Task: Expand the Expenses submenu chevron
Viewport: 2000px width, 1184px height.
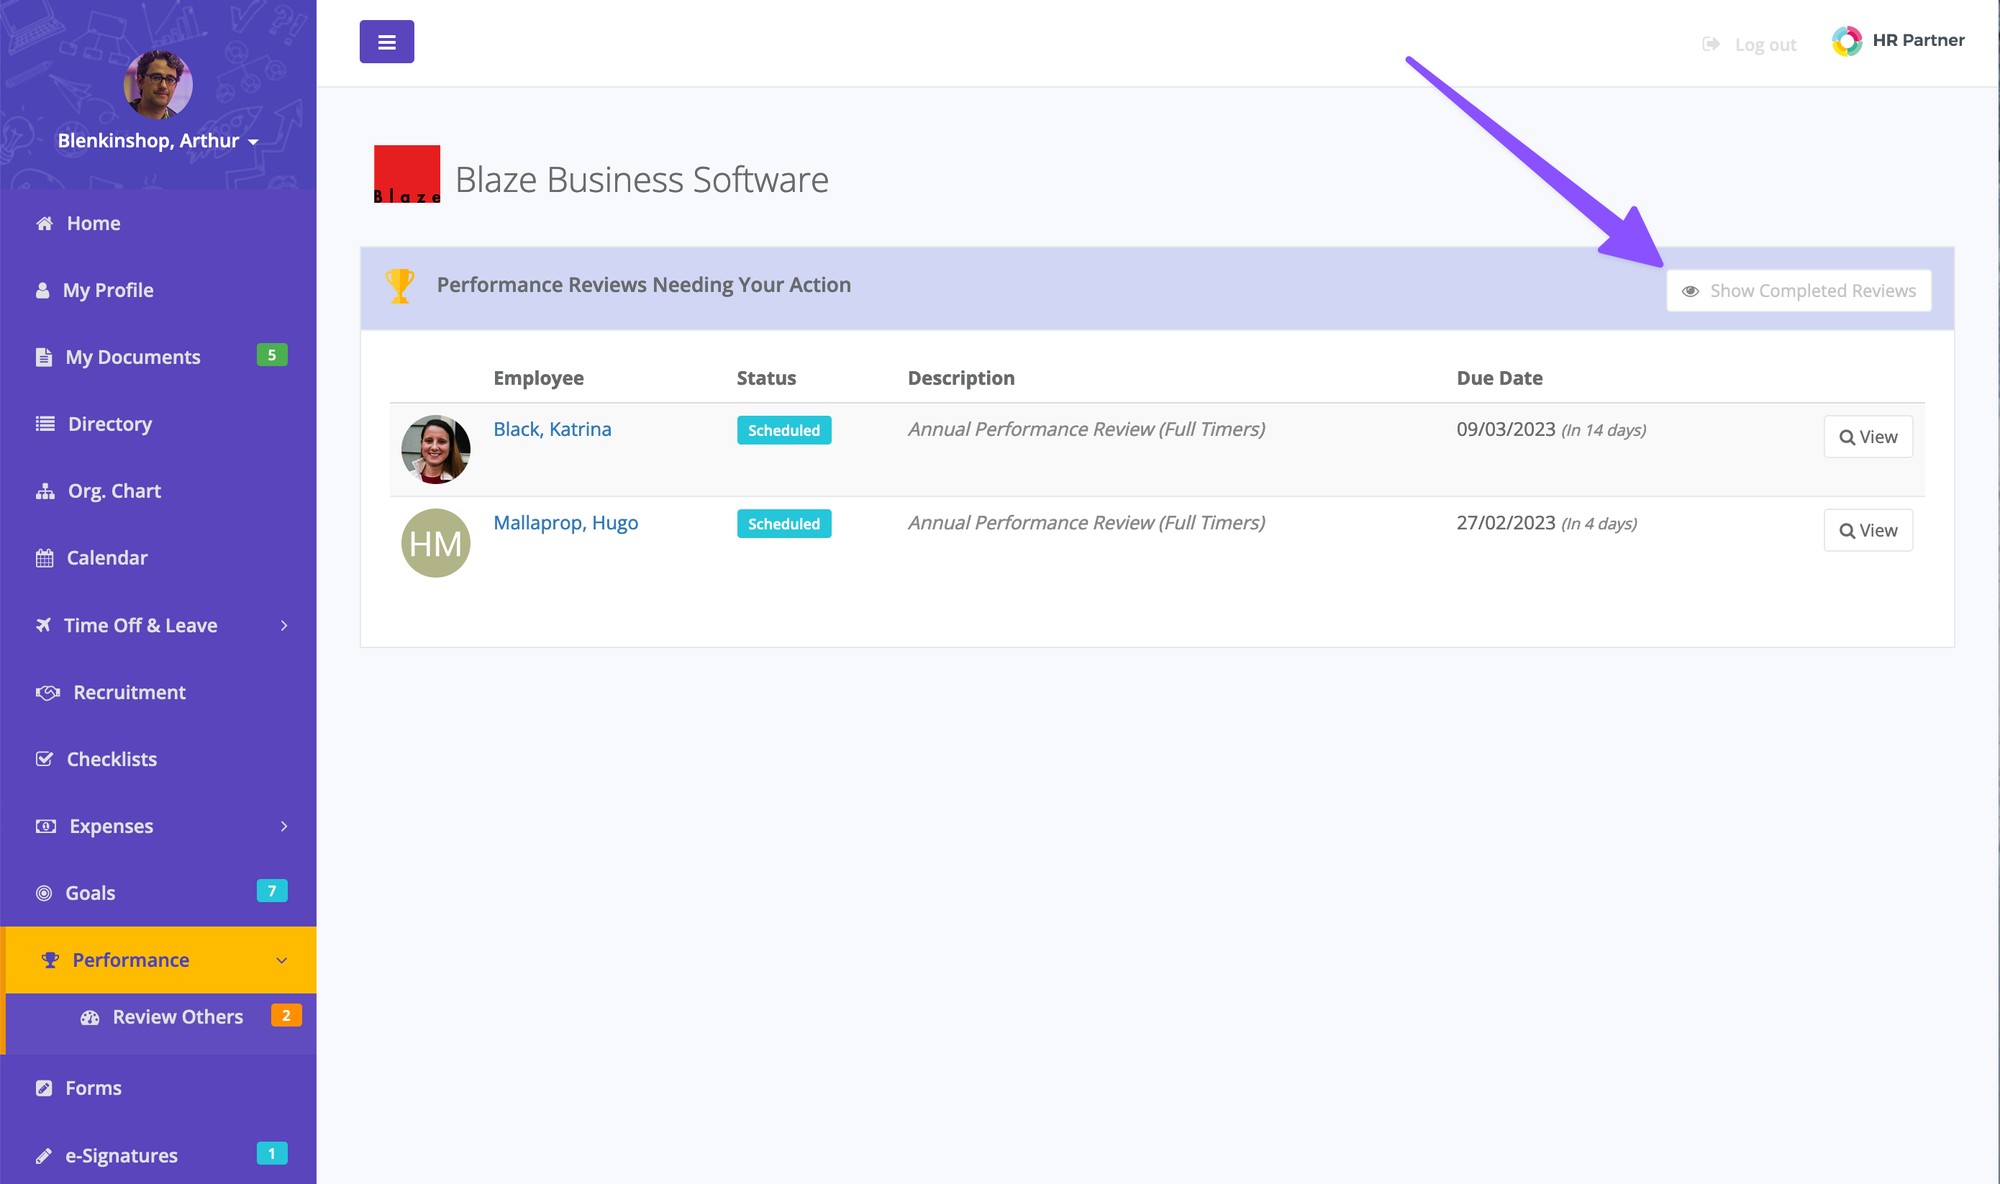Action: pos(284,826)
